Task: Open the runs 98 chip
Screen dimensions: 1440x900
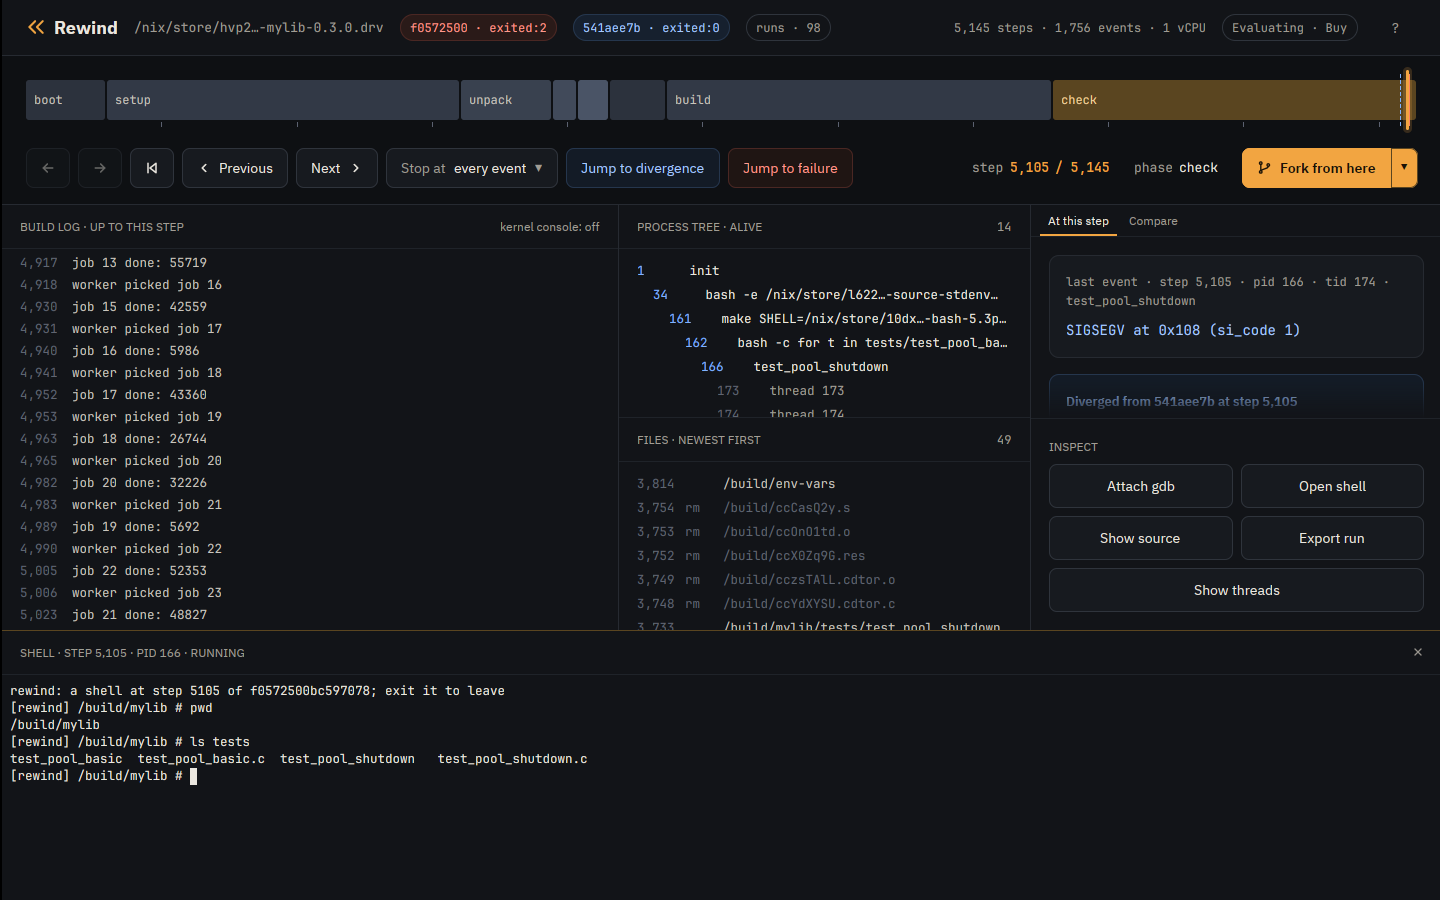Action: [788, 28]
